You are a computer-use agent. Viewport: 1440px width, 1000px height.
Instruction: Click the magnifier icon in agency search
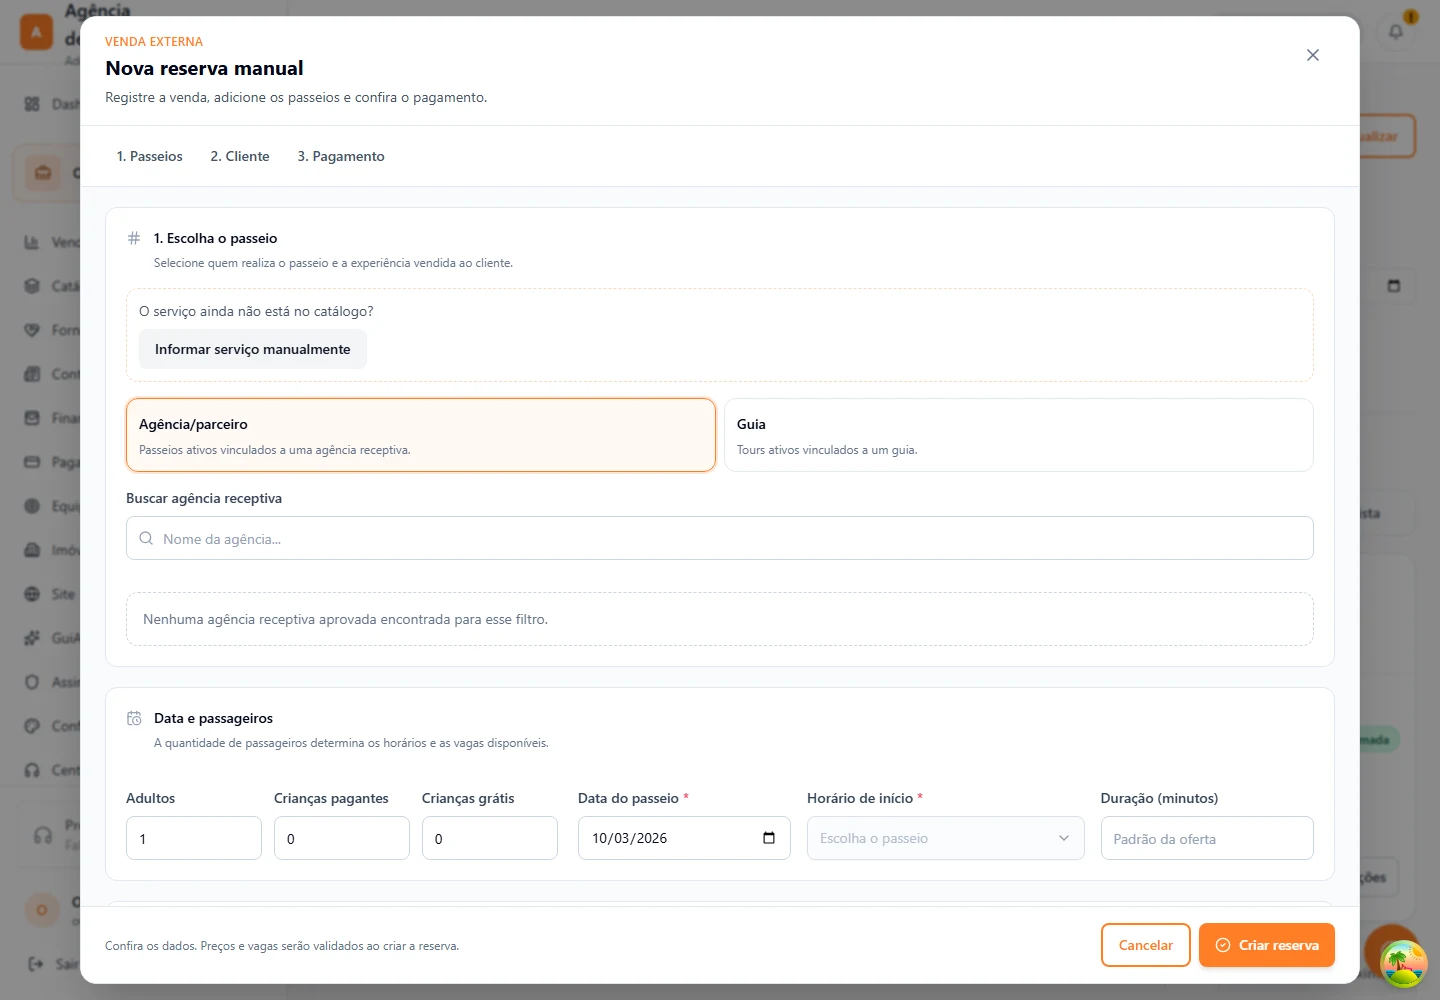tap(146, 538)
